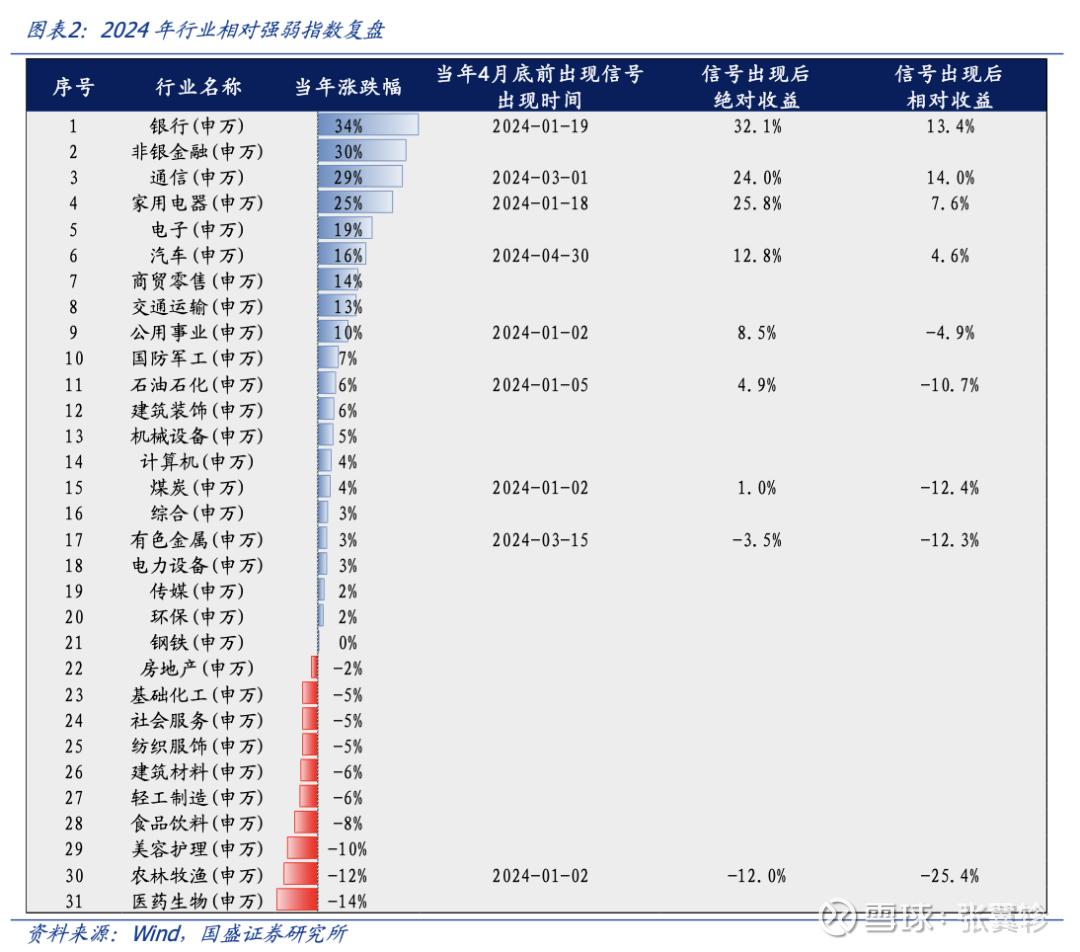Select the '机械设备(申万)' row name

pos(197,436)
